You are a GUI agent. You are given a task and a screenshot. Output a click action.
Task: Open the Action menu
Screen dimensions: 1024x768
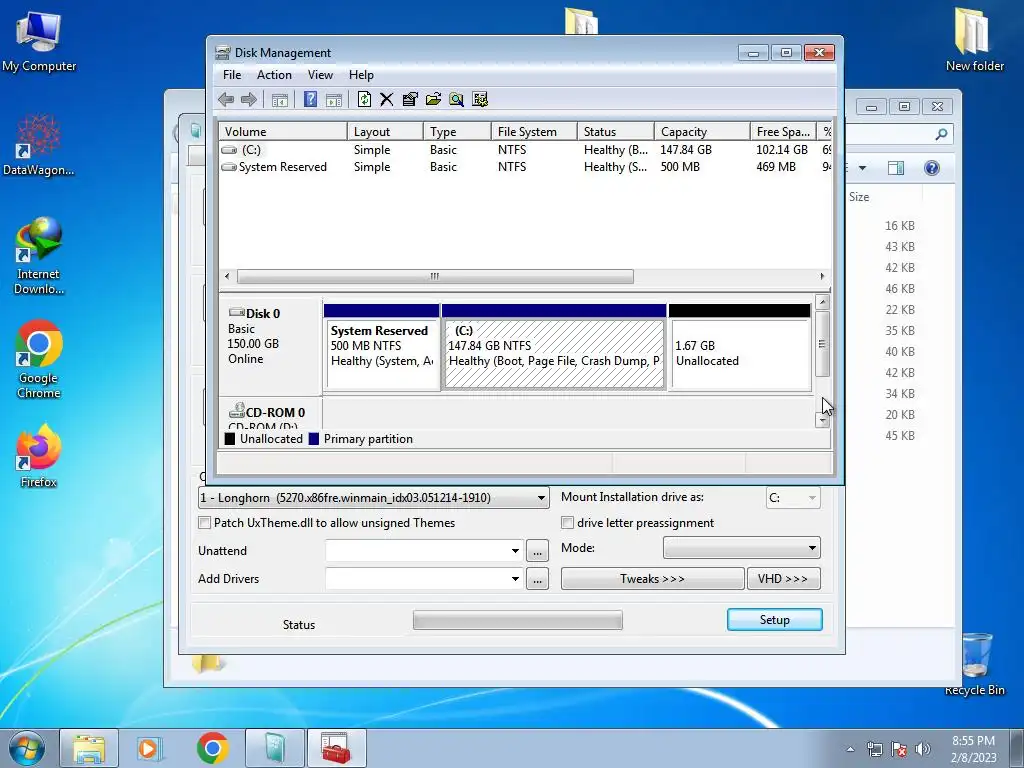(274, 74)
